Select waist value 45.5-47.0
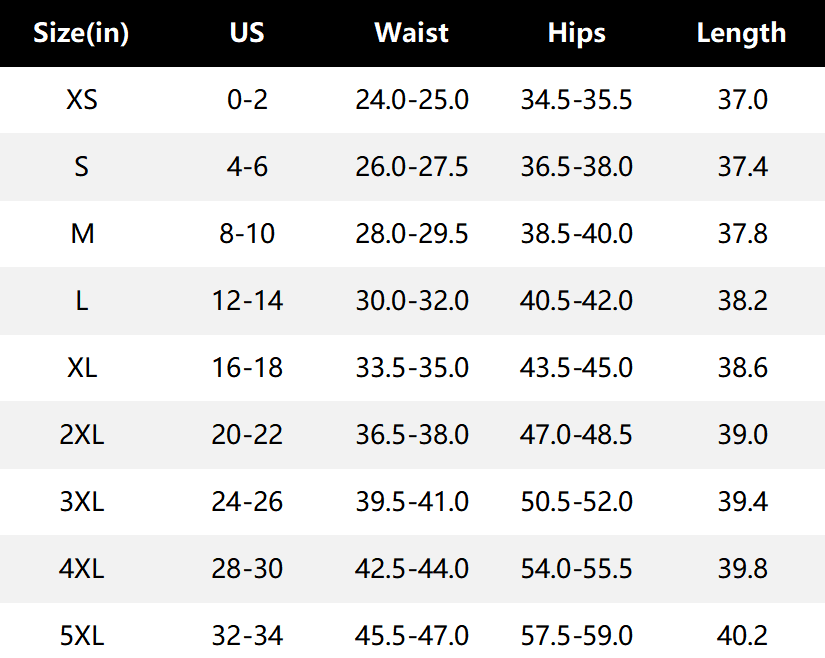Screen dimensions: 825x658 (411, 635)
